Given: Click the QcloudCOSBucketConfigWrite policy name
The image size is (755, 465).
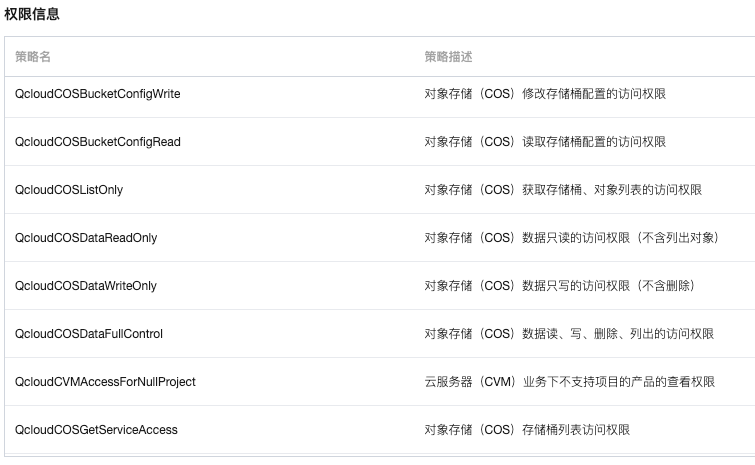Looking at the screenshot, I should 97,94.
